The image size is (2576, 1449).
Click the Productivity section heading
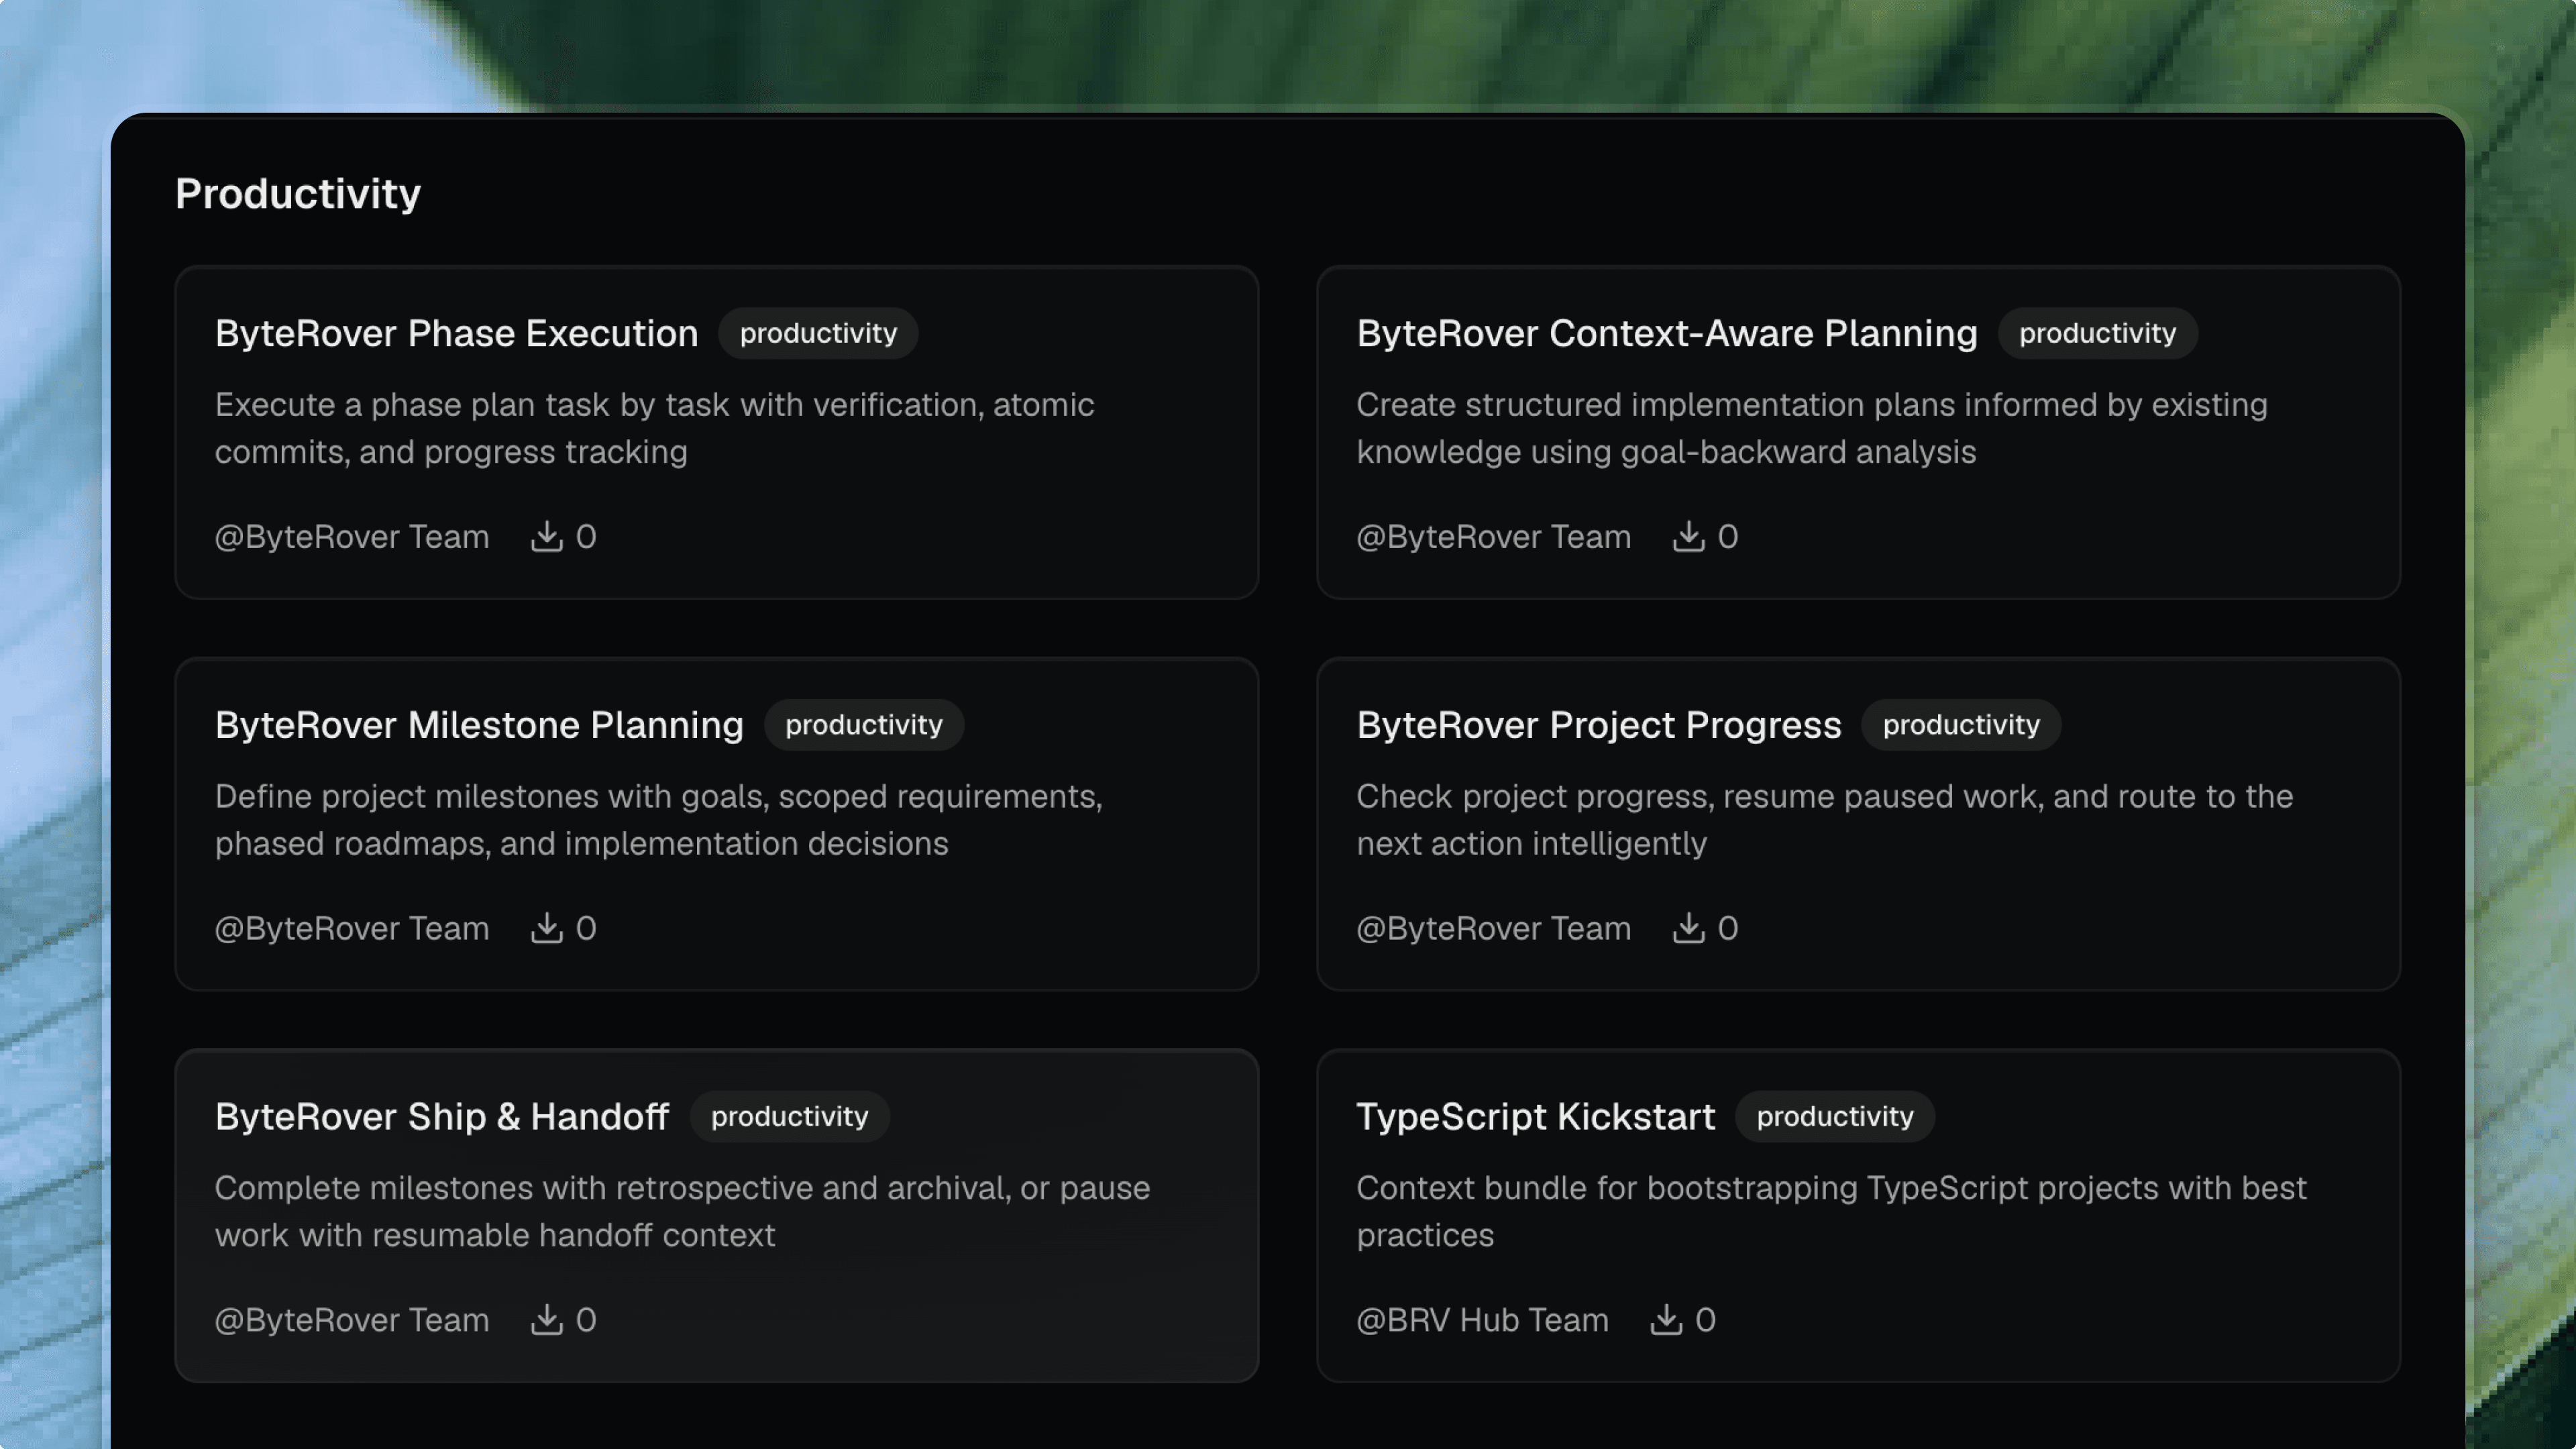point(298,194)
